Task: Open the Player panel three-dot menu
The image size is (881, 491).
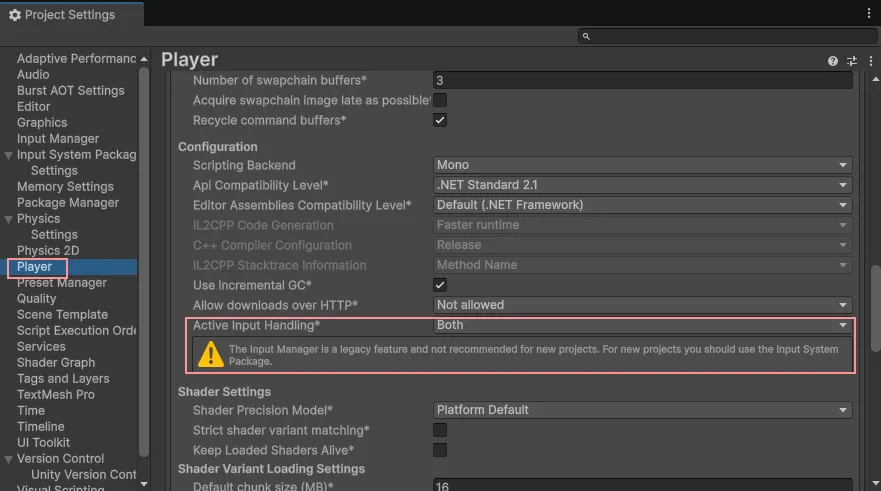Action: (x=870, y=61)
